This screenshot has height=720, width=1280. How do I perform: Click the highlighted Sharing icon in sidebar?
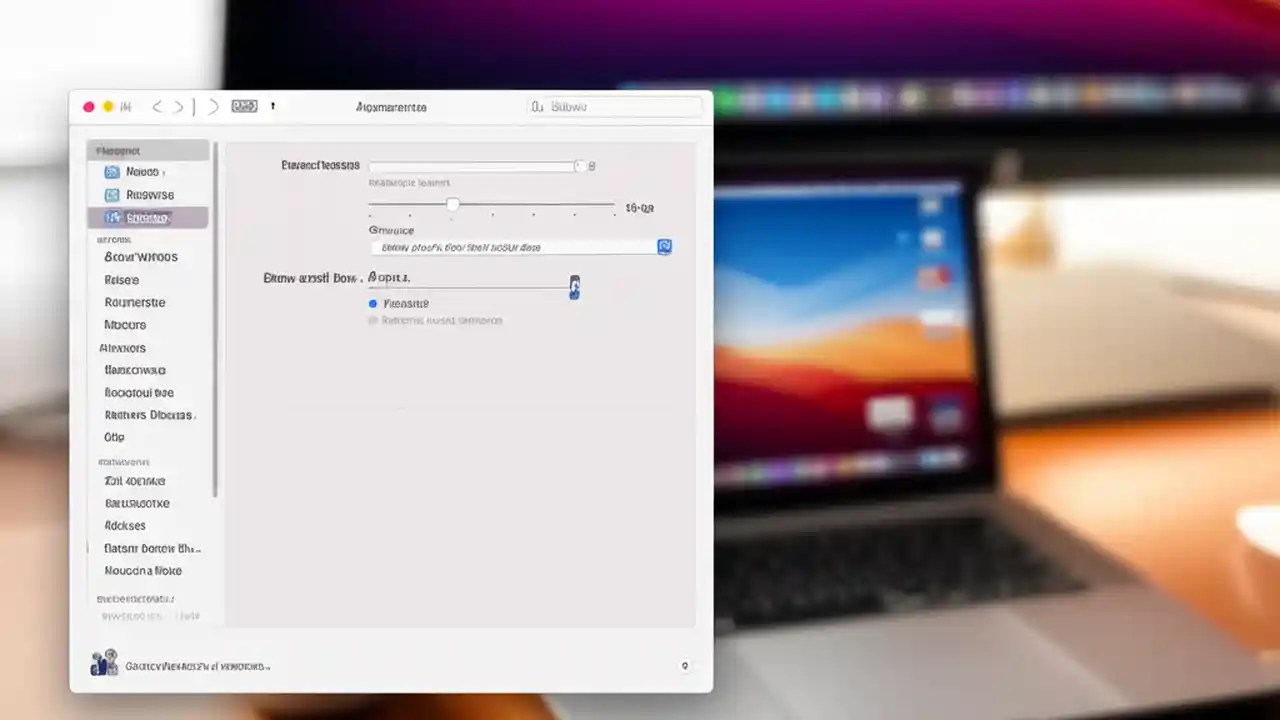click(x=112, y=217)
